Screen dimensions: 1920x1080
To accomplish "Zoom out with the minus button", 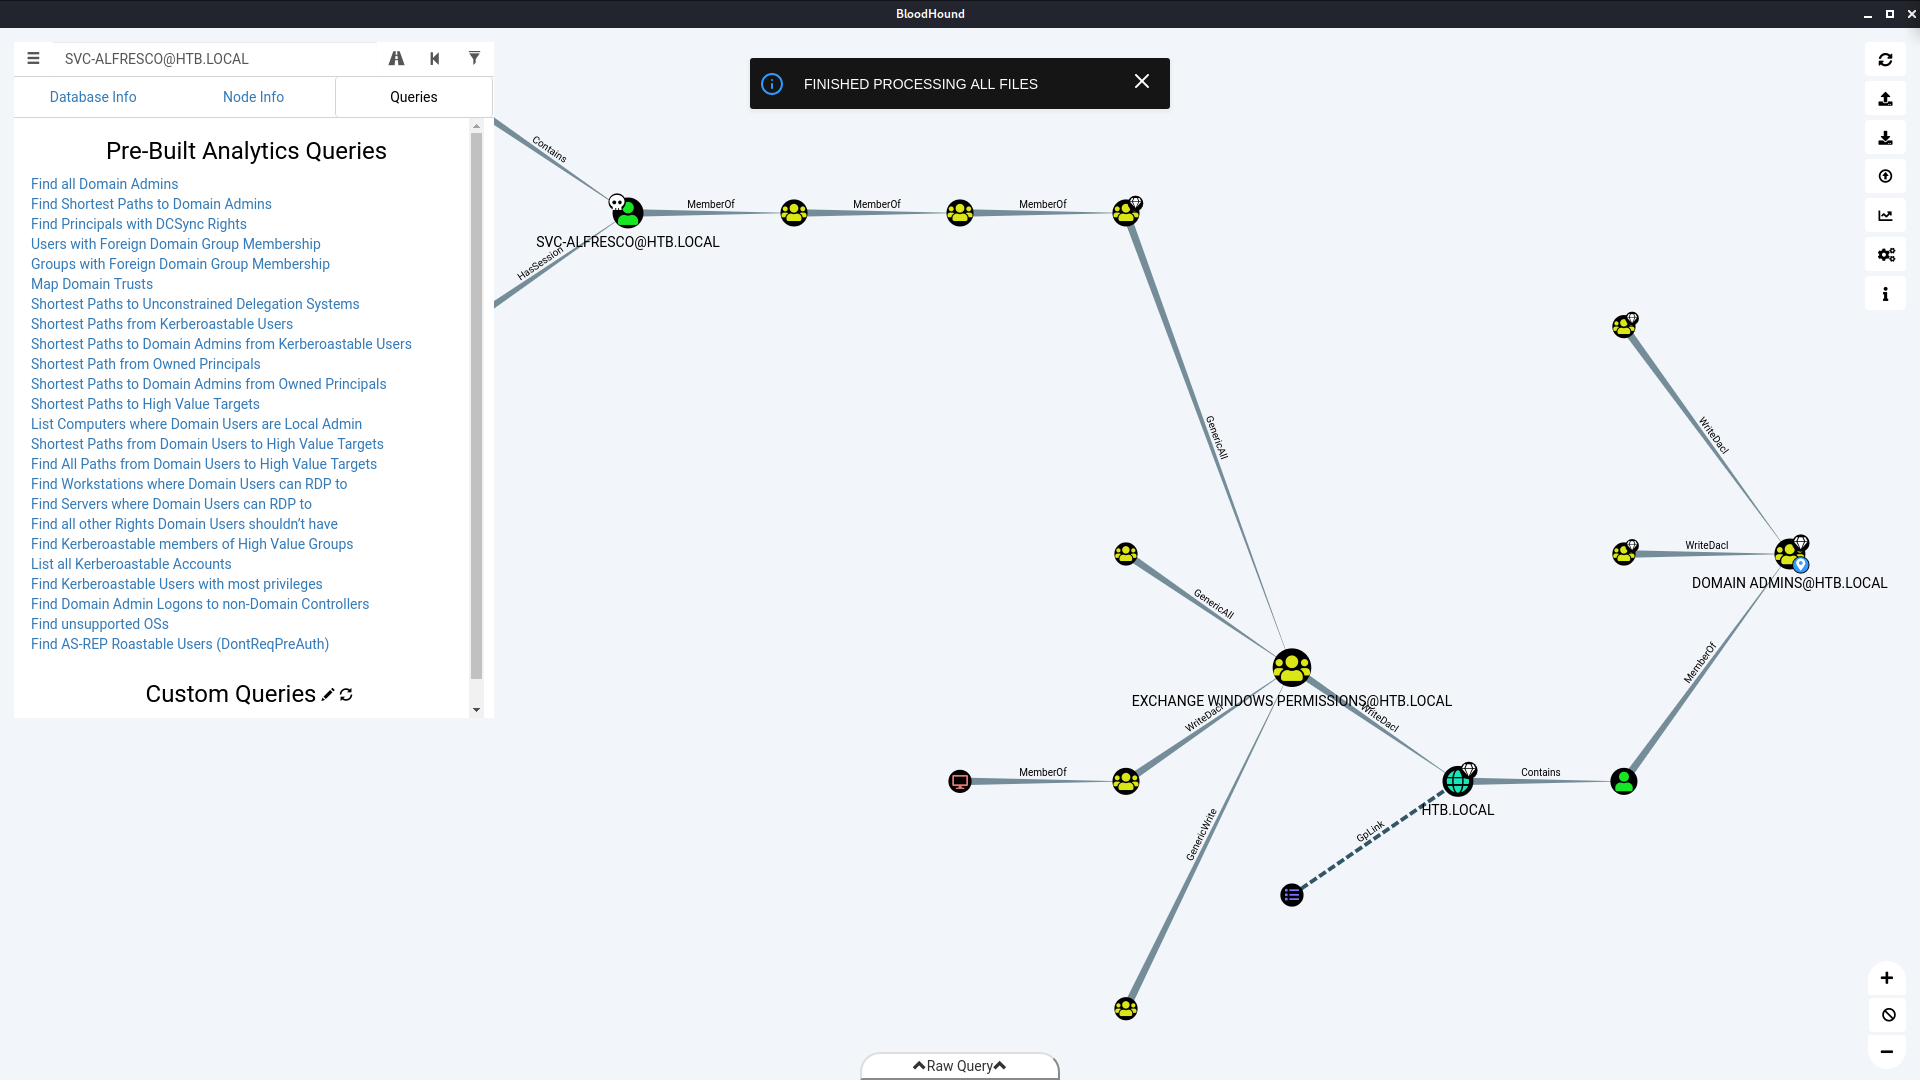I will point(1887,1052).
